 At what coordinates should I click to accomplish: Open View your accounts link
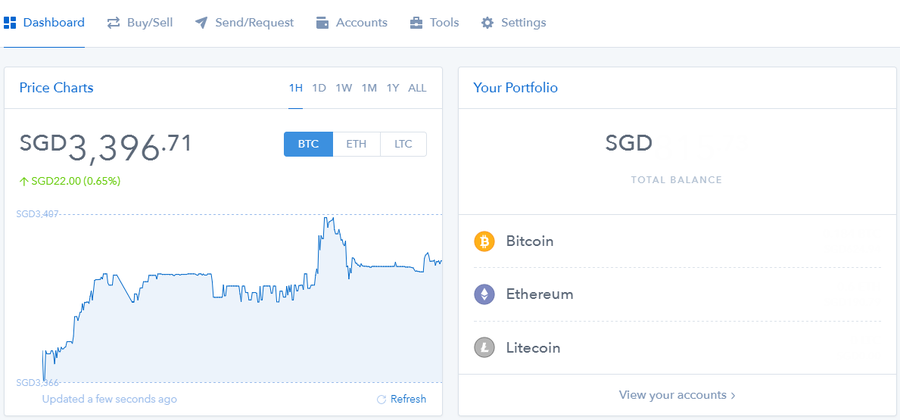pos(677,395)
